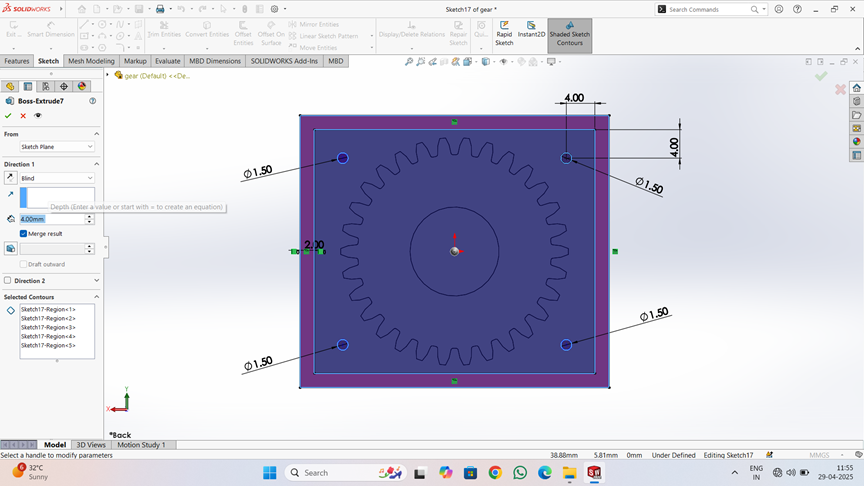
Task: Open the SOLIDWORKS Add-Ins tab
Action: coord(284,61)
